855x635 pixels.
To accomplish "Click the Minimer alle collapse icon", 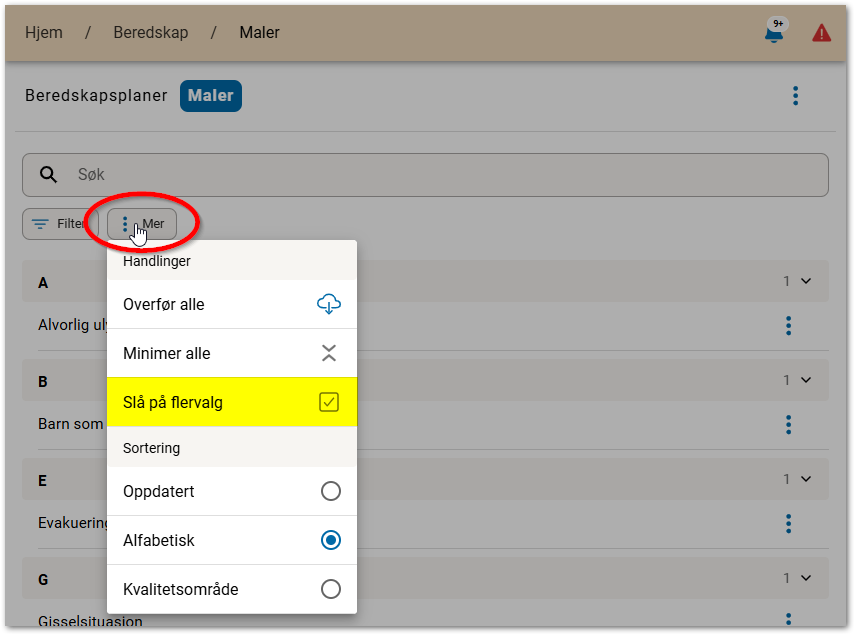I will click(329, 353).
